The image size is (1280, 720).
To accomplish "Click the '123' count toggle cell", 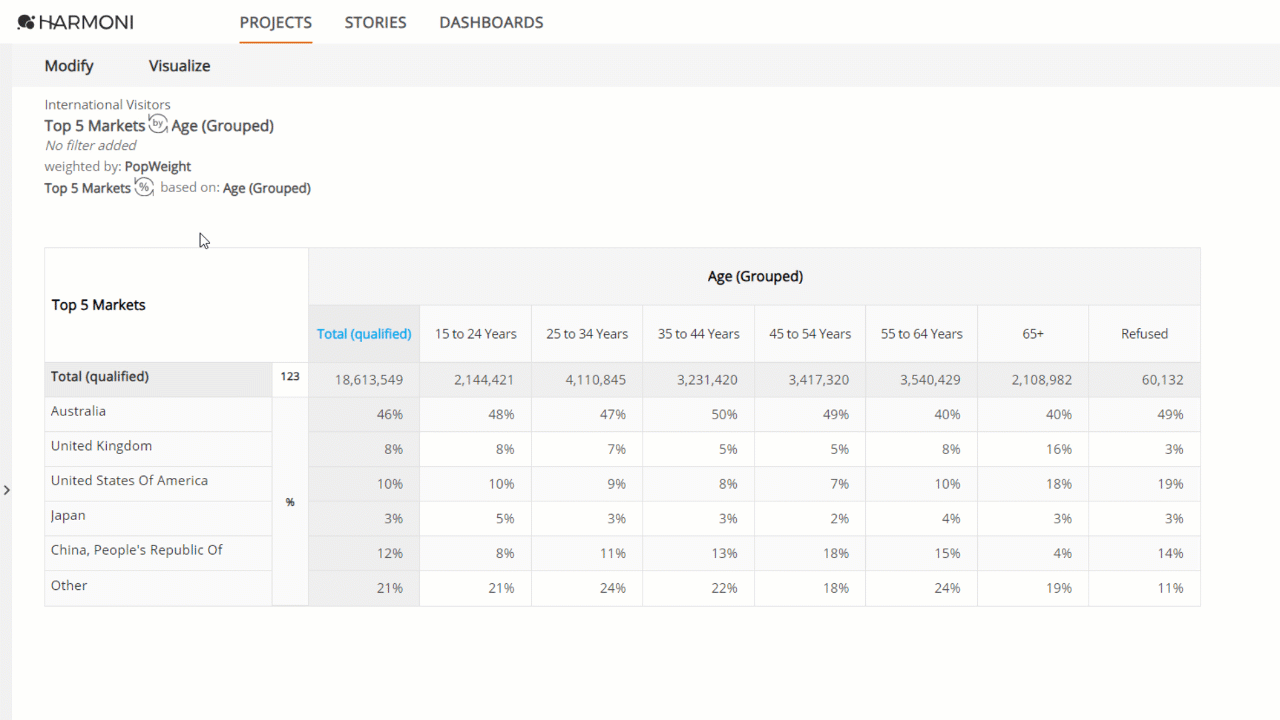I will coord(290,377).
